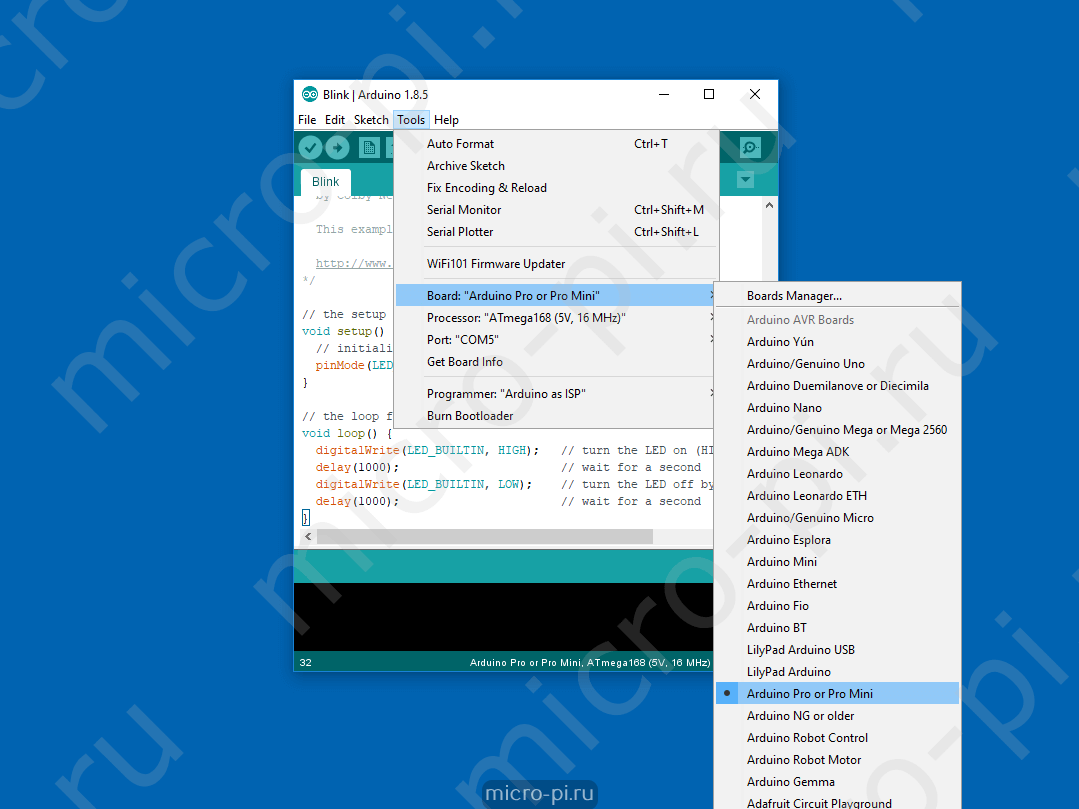This screenshot has width=1079, height=809.
Task: Click editor scroll-up arrow
Action: [x=769, y=205]
